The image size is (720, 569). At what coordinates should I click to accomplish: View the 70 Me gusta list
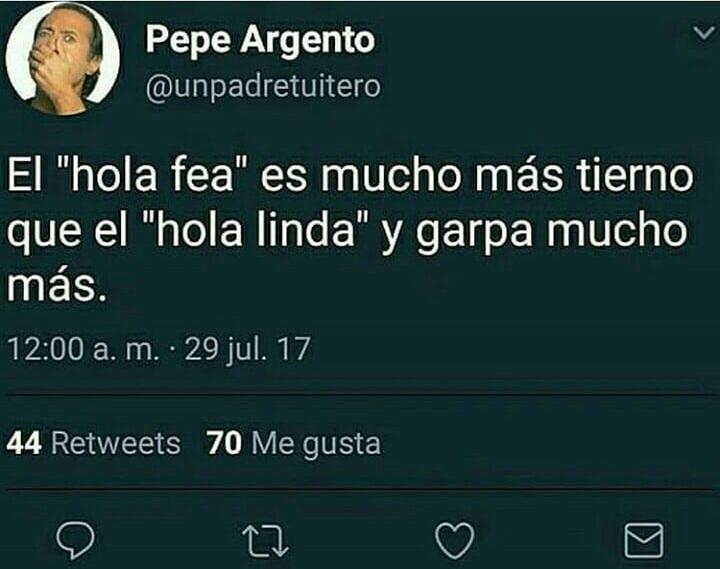click(294, 444)
